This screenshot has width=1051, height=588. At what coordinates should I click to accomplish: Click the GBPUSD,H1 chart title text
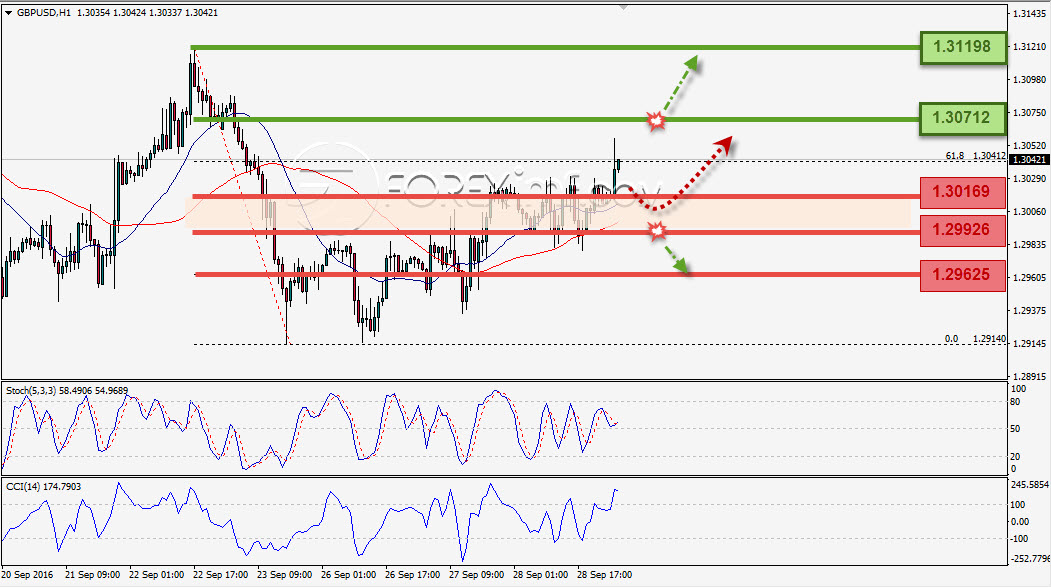[x=44, y=13]
